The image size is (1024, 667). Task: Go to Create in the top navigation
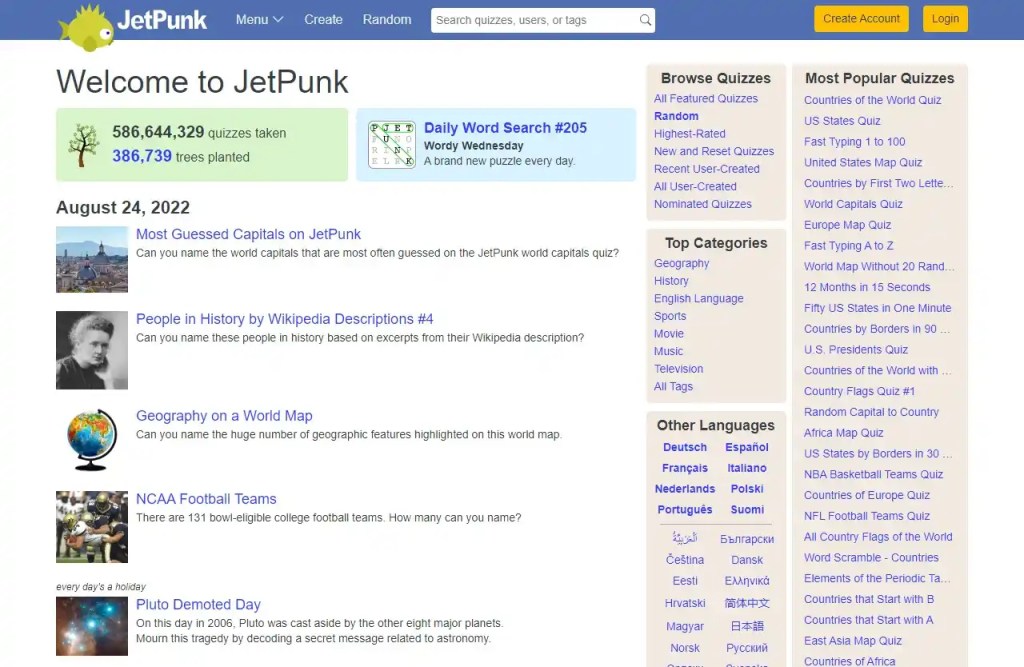pos(323,20)
